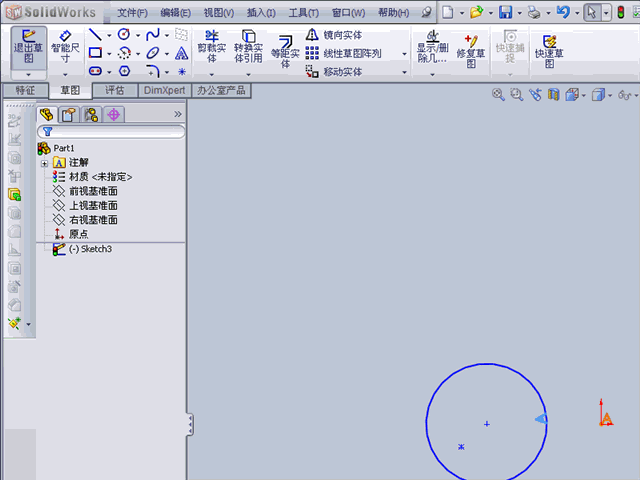Image resolution: width=640 pixels, height=480 pixels.
Task: Open the Rectangle tool dropdown arrow
Action: 109,54
